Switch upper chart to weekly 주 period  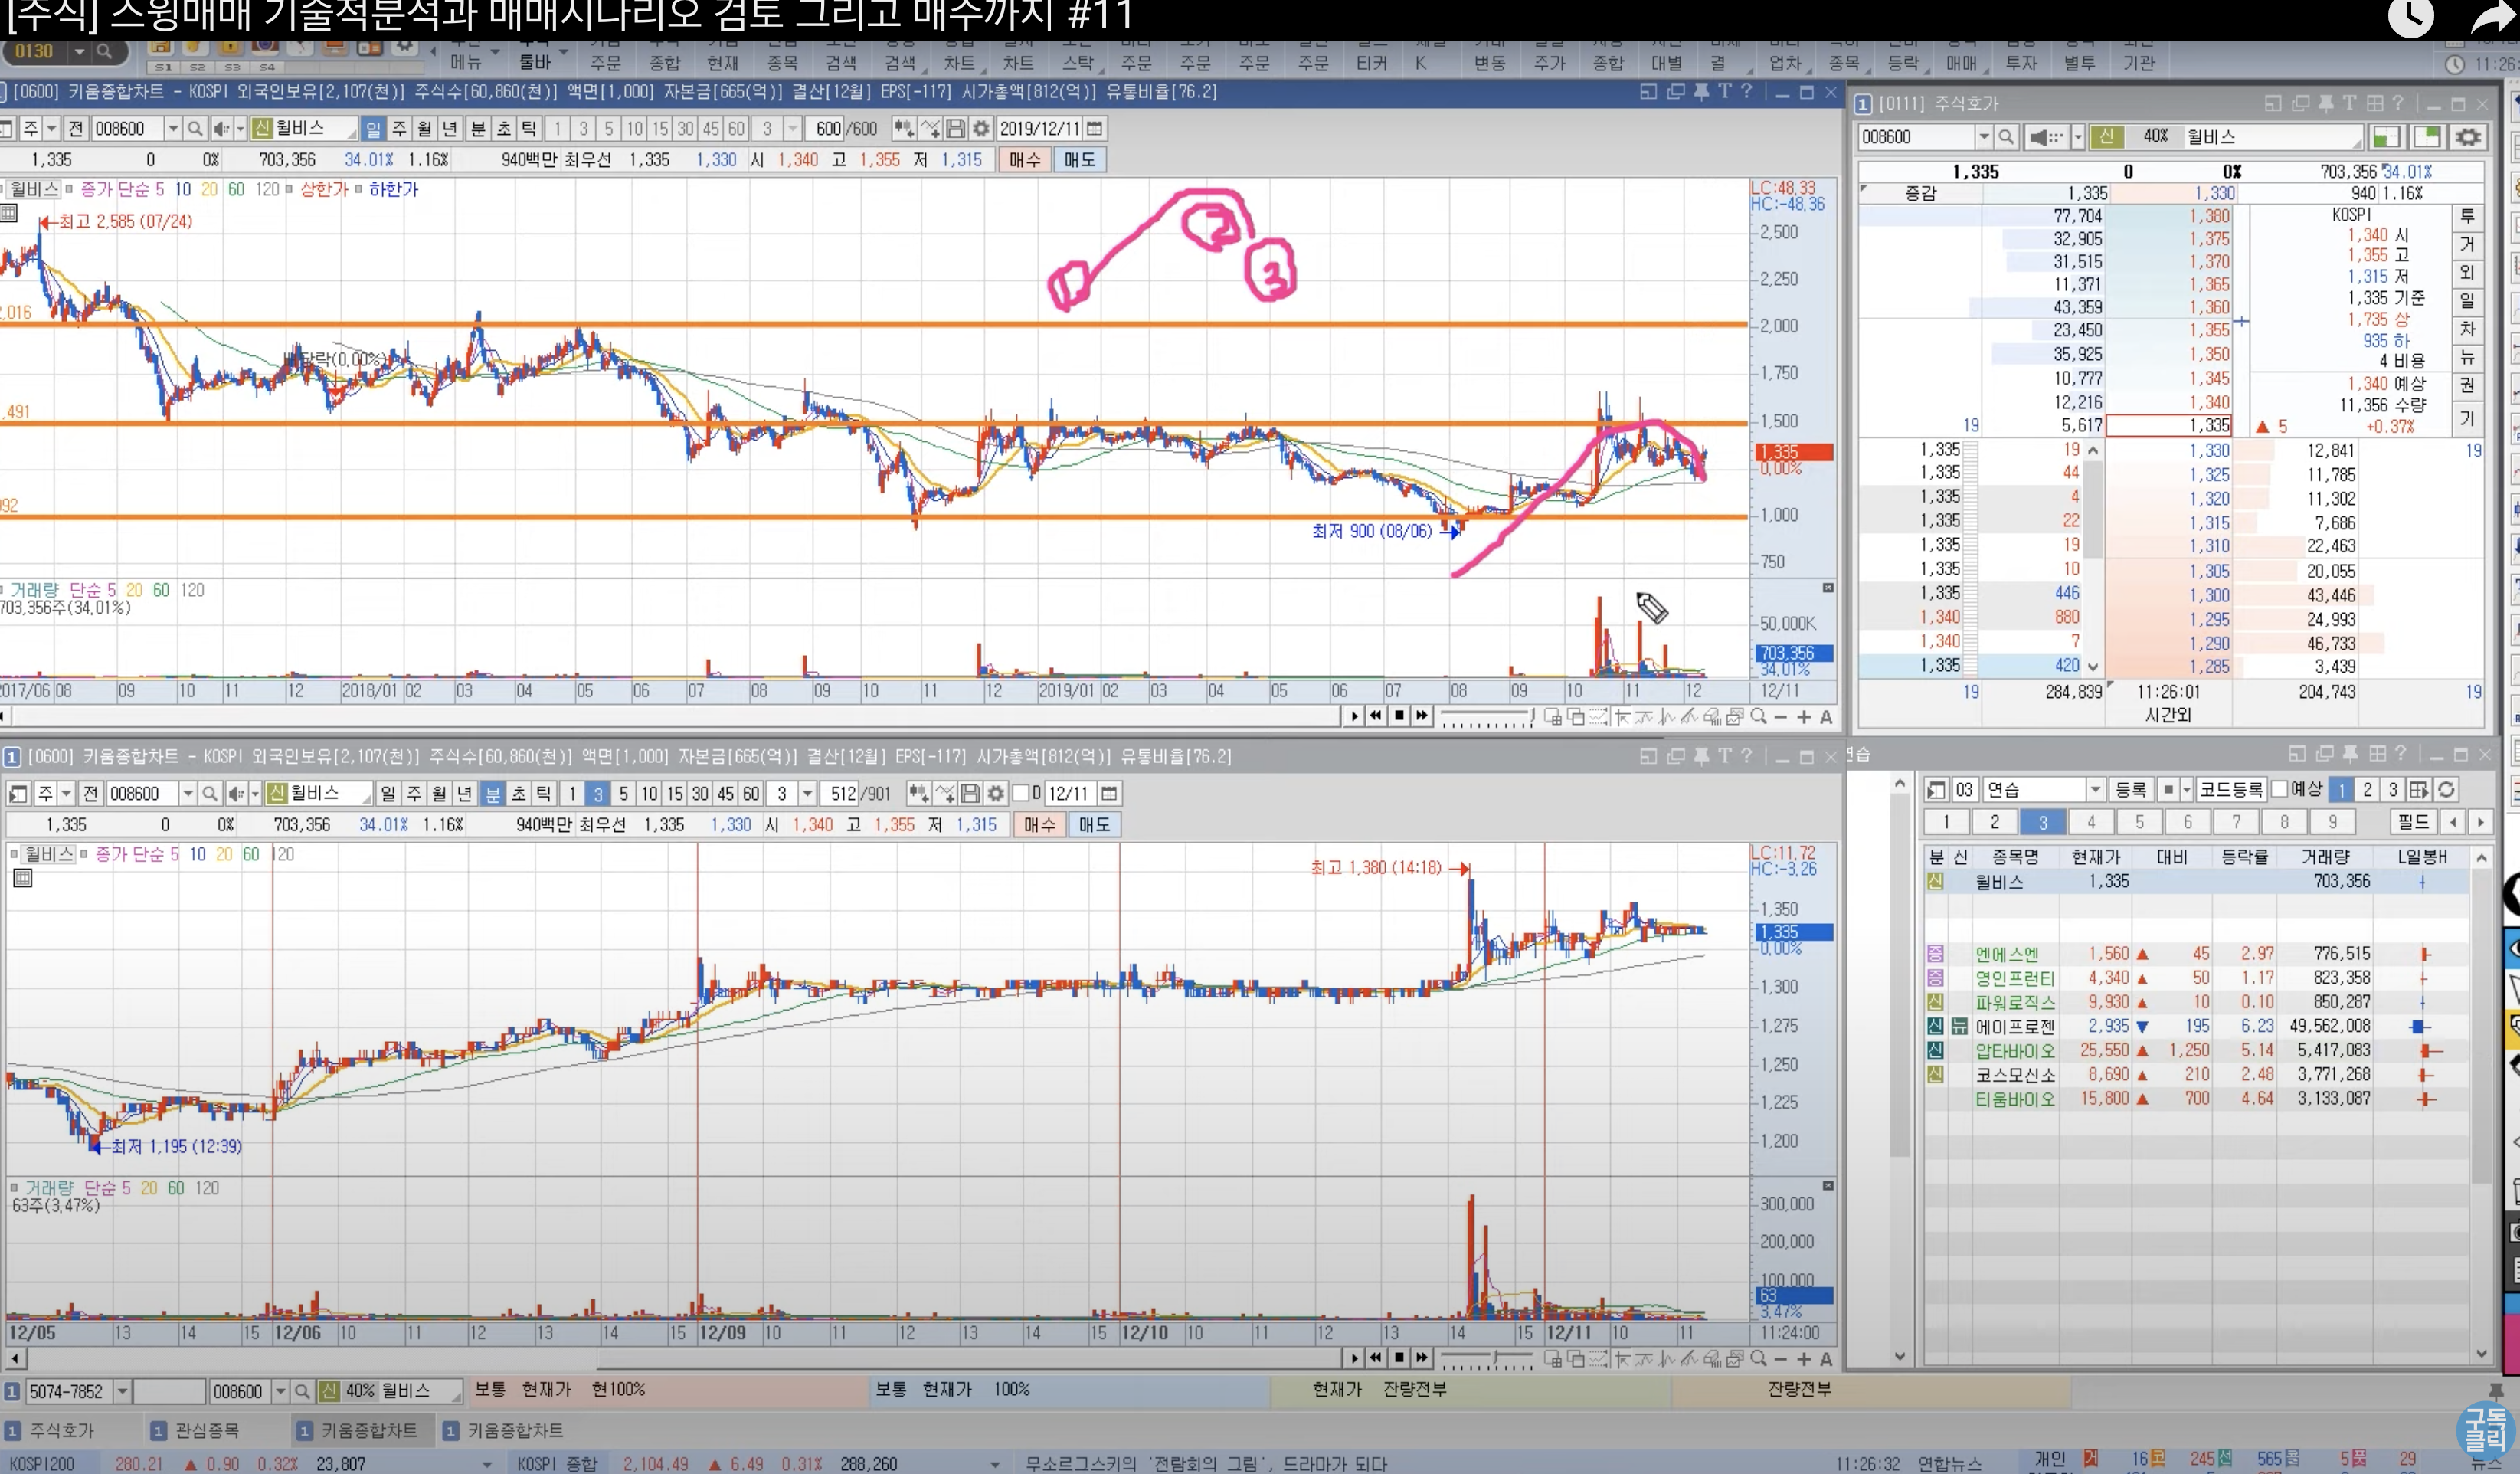coord(399,129)
